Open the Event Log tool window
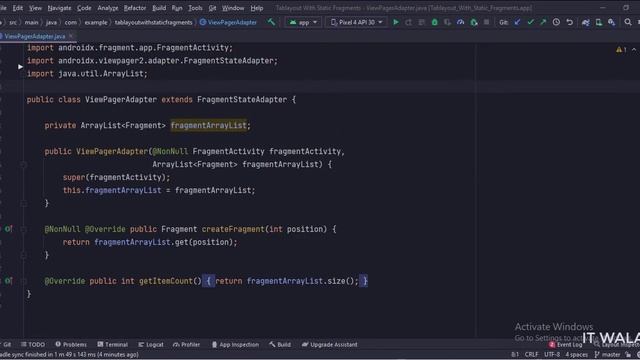The image size is (640, 360). pyautogui.click(x=566, y=344)
